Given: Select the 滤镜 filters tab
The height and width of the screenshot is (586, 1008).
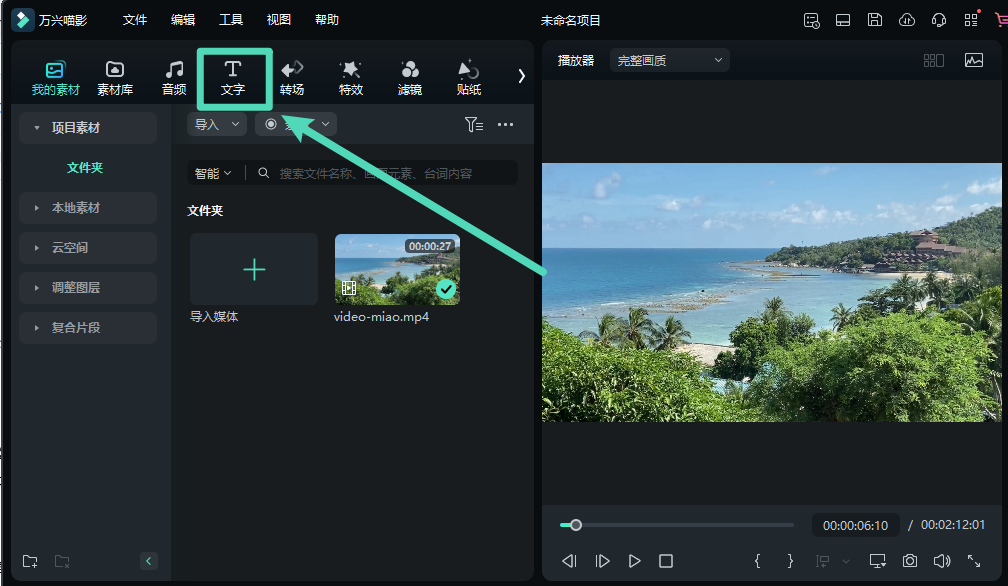Looking at the screenshot, I should point(410,78).
